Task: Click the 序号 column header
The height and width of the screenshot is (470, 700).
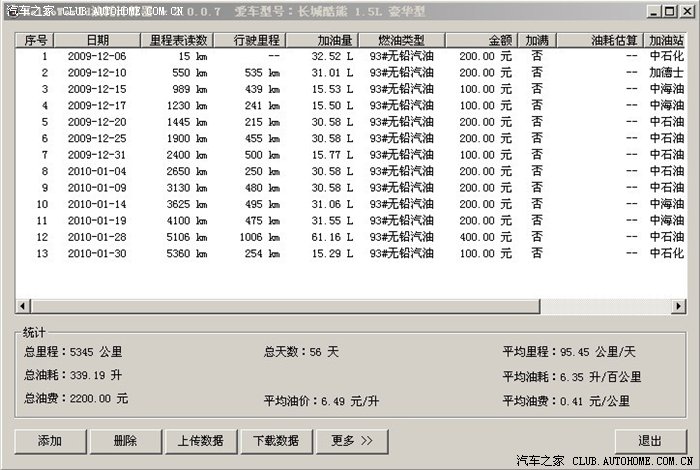Action: pyautogui.click(x=36, y=40)
